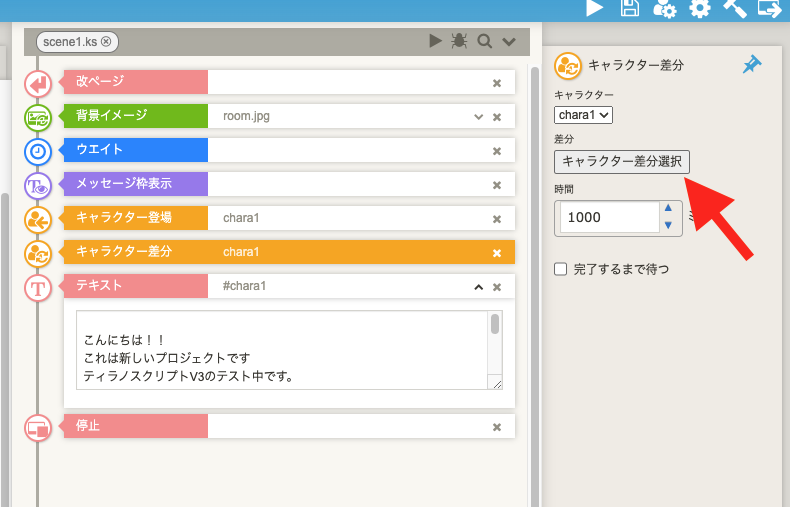This screenshot has width=790, height=507.
Task: Increase 時間 value with the up arrow
Action: tap(668, 209)
